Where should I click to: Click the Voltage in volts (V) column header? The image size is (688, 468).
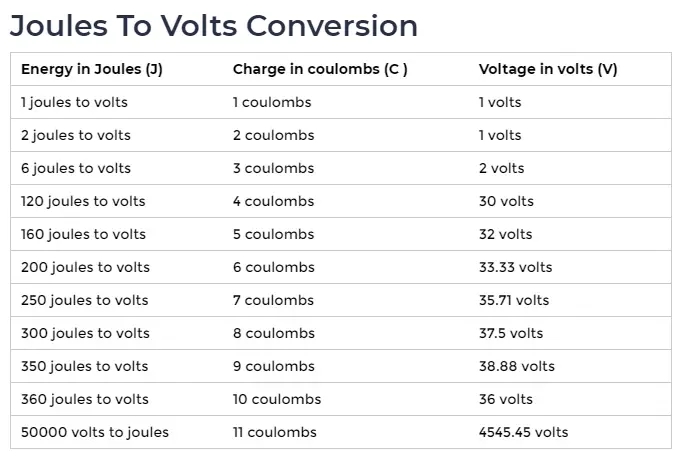(x=548, y=69)
